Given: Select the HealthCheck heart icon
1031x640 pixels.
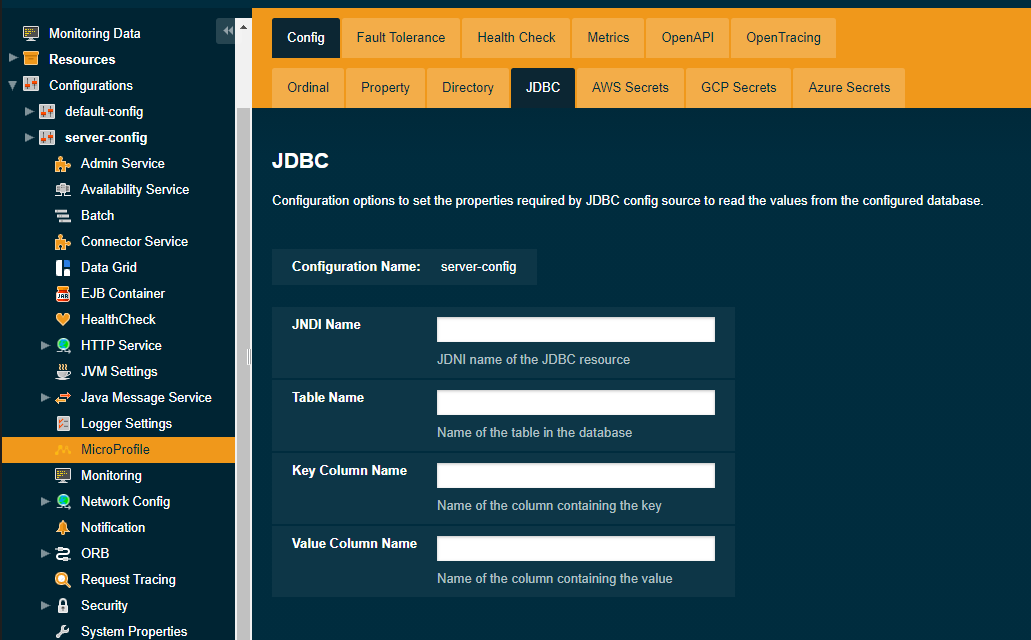Looking at the screenshot, I should pos(63,320).
